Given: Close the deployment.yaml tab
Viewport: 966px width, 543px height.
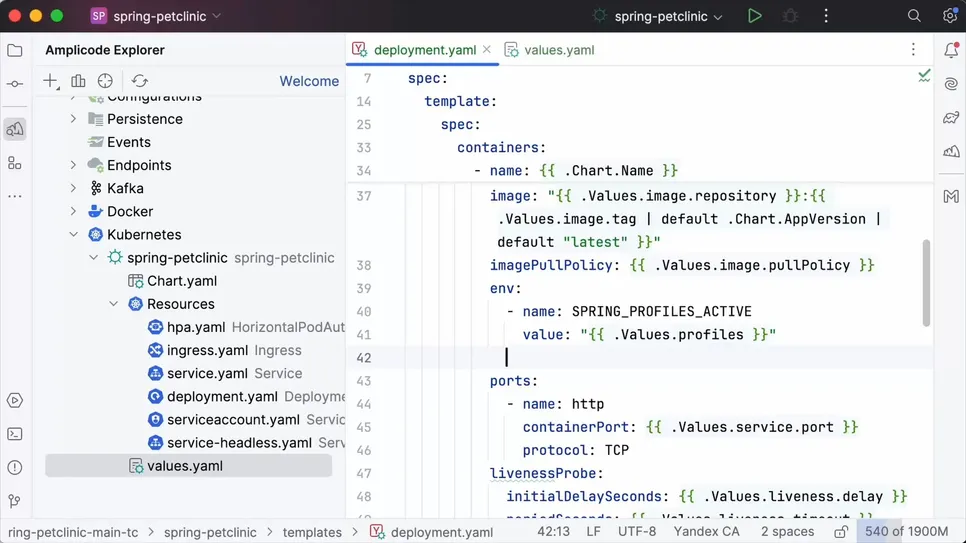Looking at the screenshot, I should [x=487, y=49].
